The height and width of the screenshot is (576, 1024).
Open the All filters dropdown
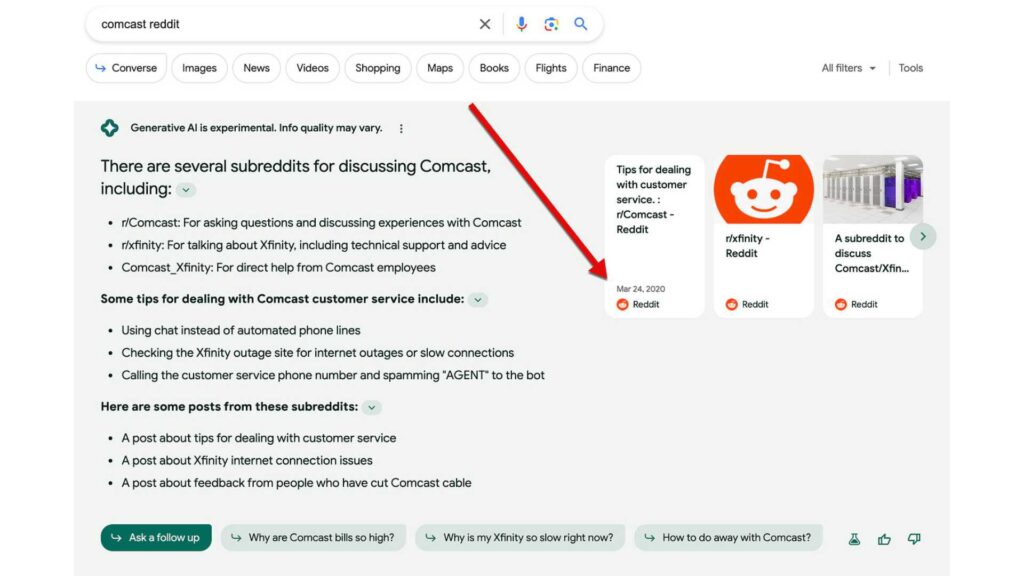coord(848,68)
